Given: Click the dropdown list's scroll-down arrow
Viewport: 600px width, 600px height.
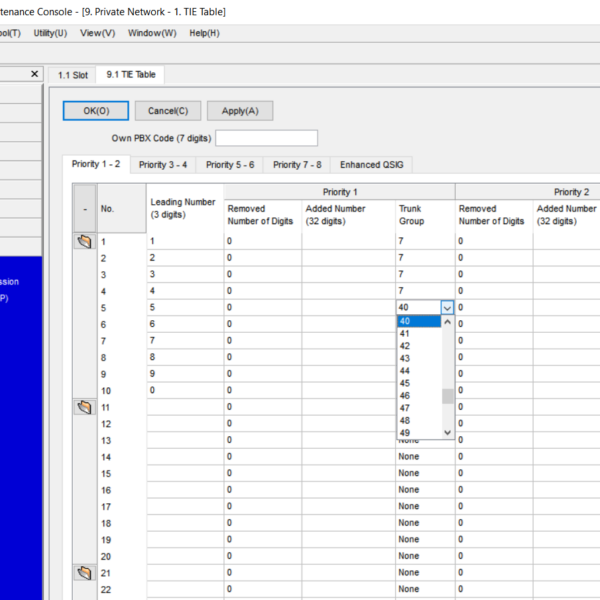Looking at the screenshot, I should click(447, 432).
